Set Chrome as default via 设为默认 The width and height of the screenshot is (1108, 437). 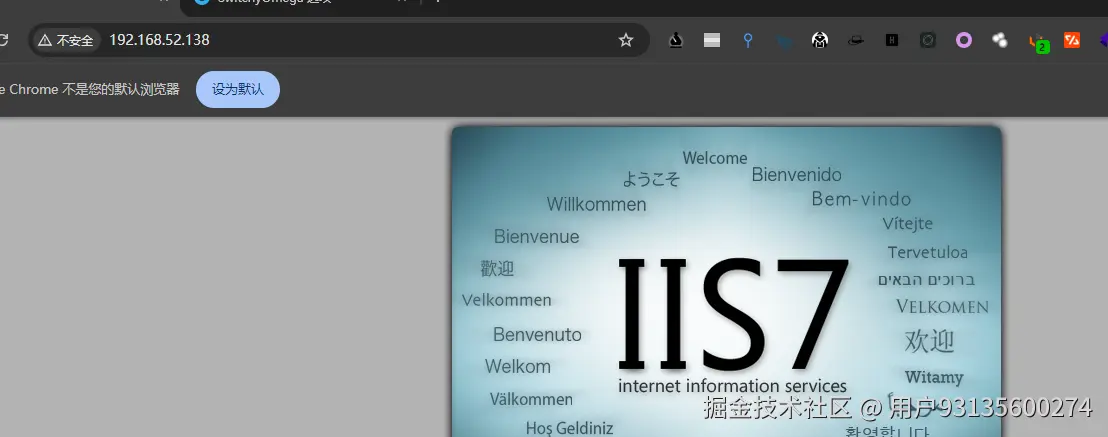pyautogui.click(x=237, y=89)
